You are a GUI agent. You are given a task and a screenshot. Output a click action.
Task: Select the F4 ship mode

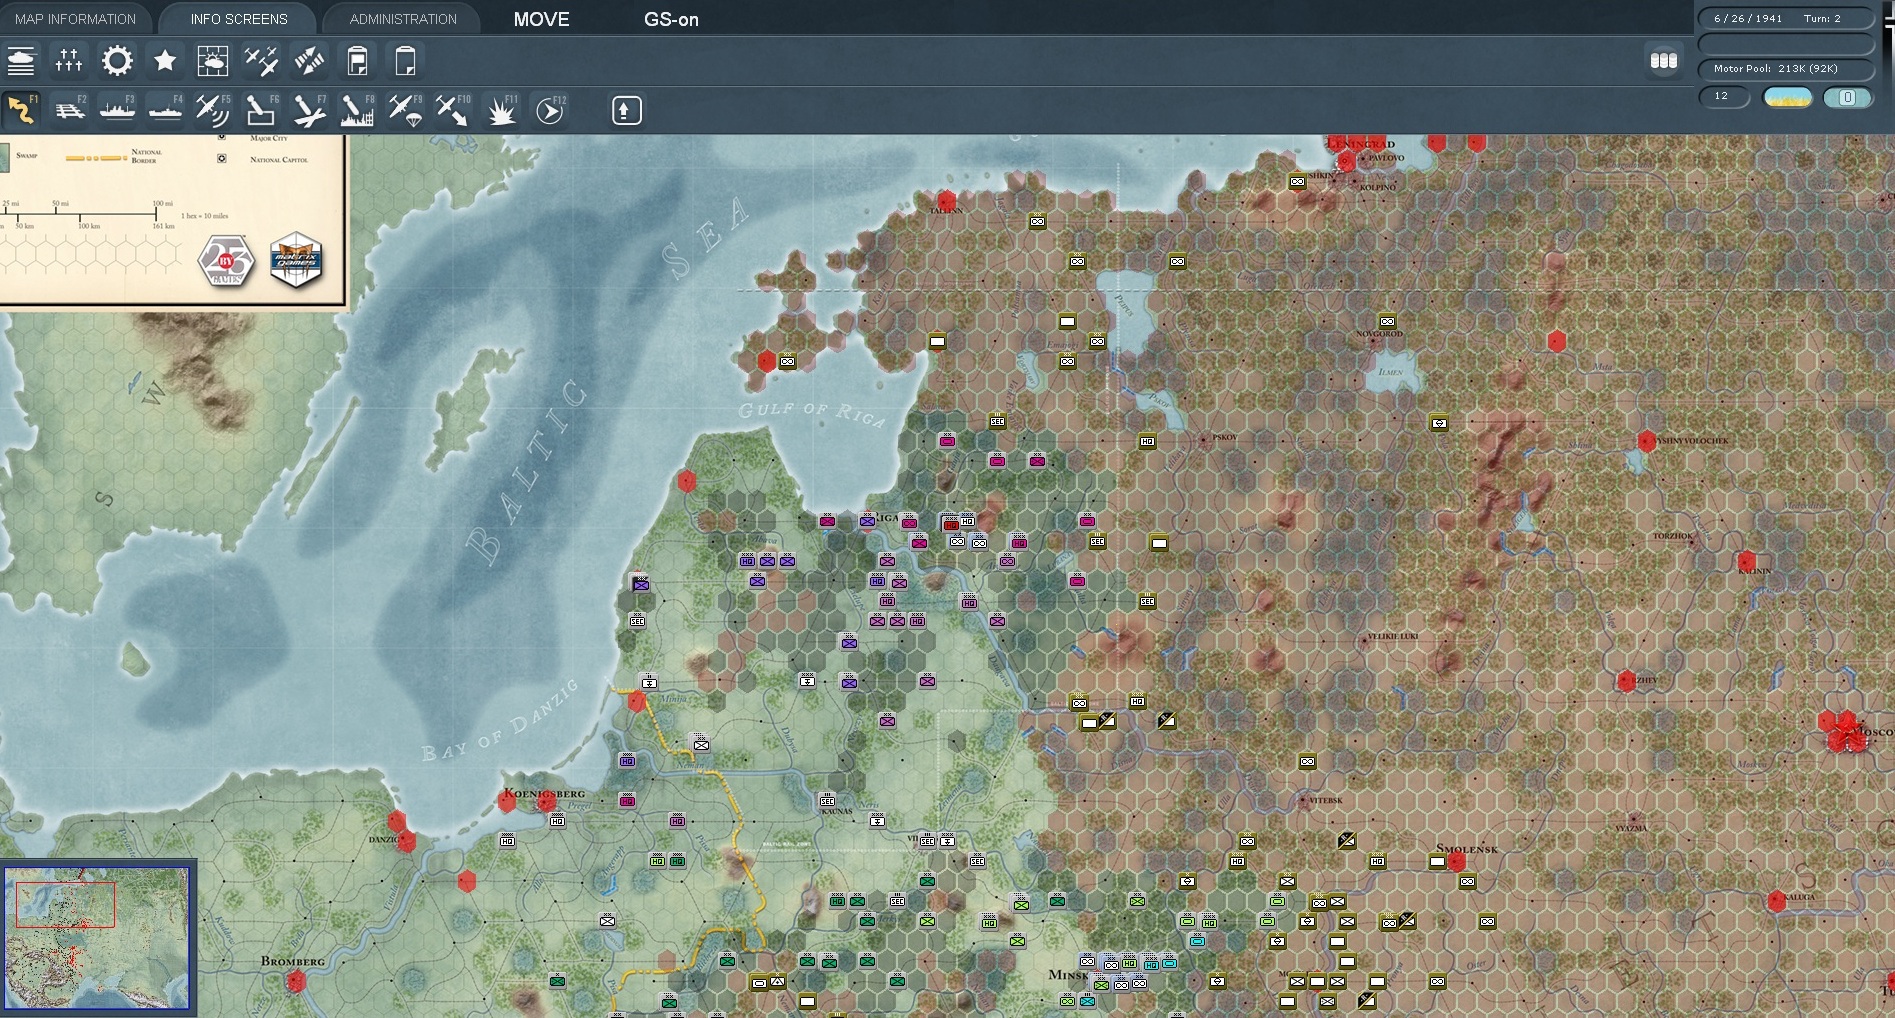[165, 110]
